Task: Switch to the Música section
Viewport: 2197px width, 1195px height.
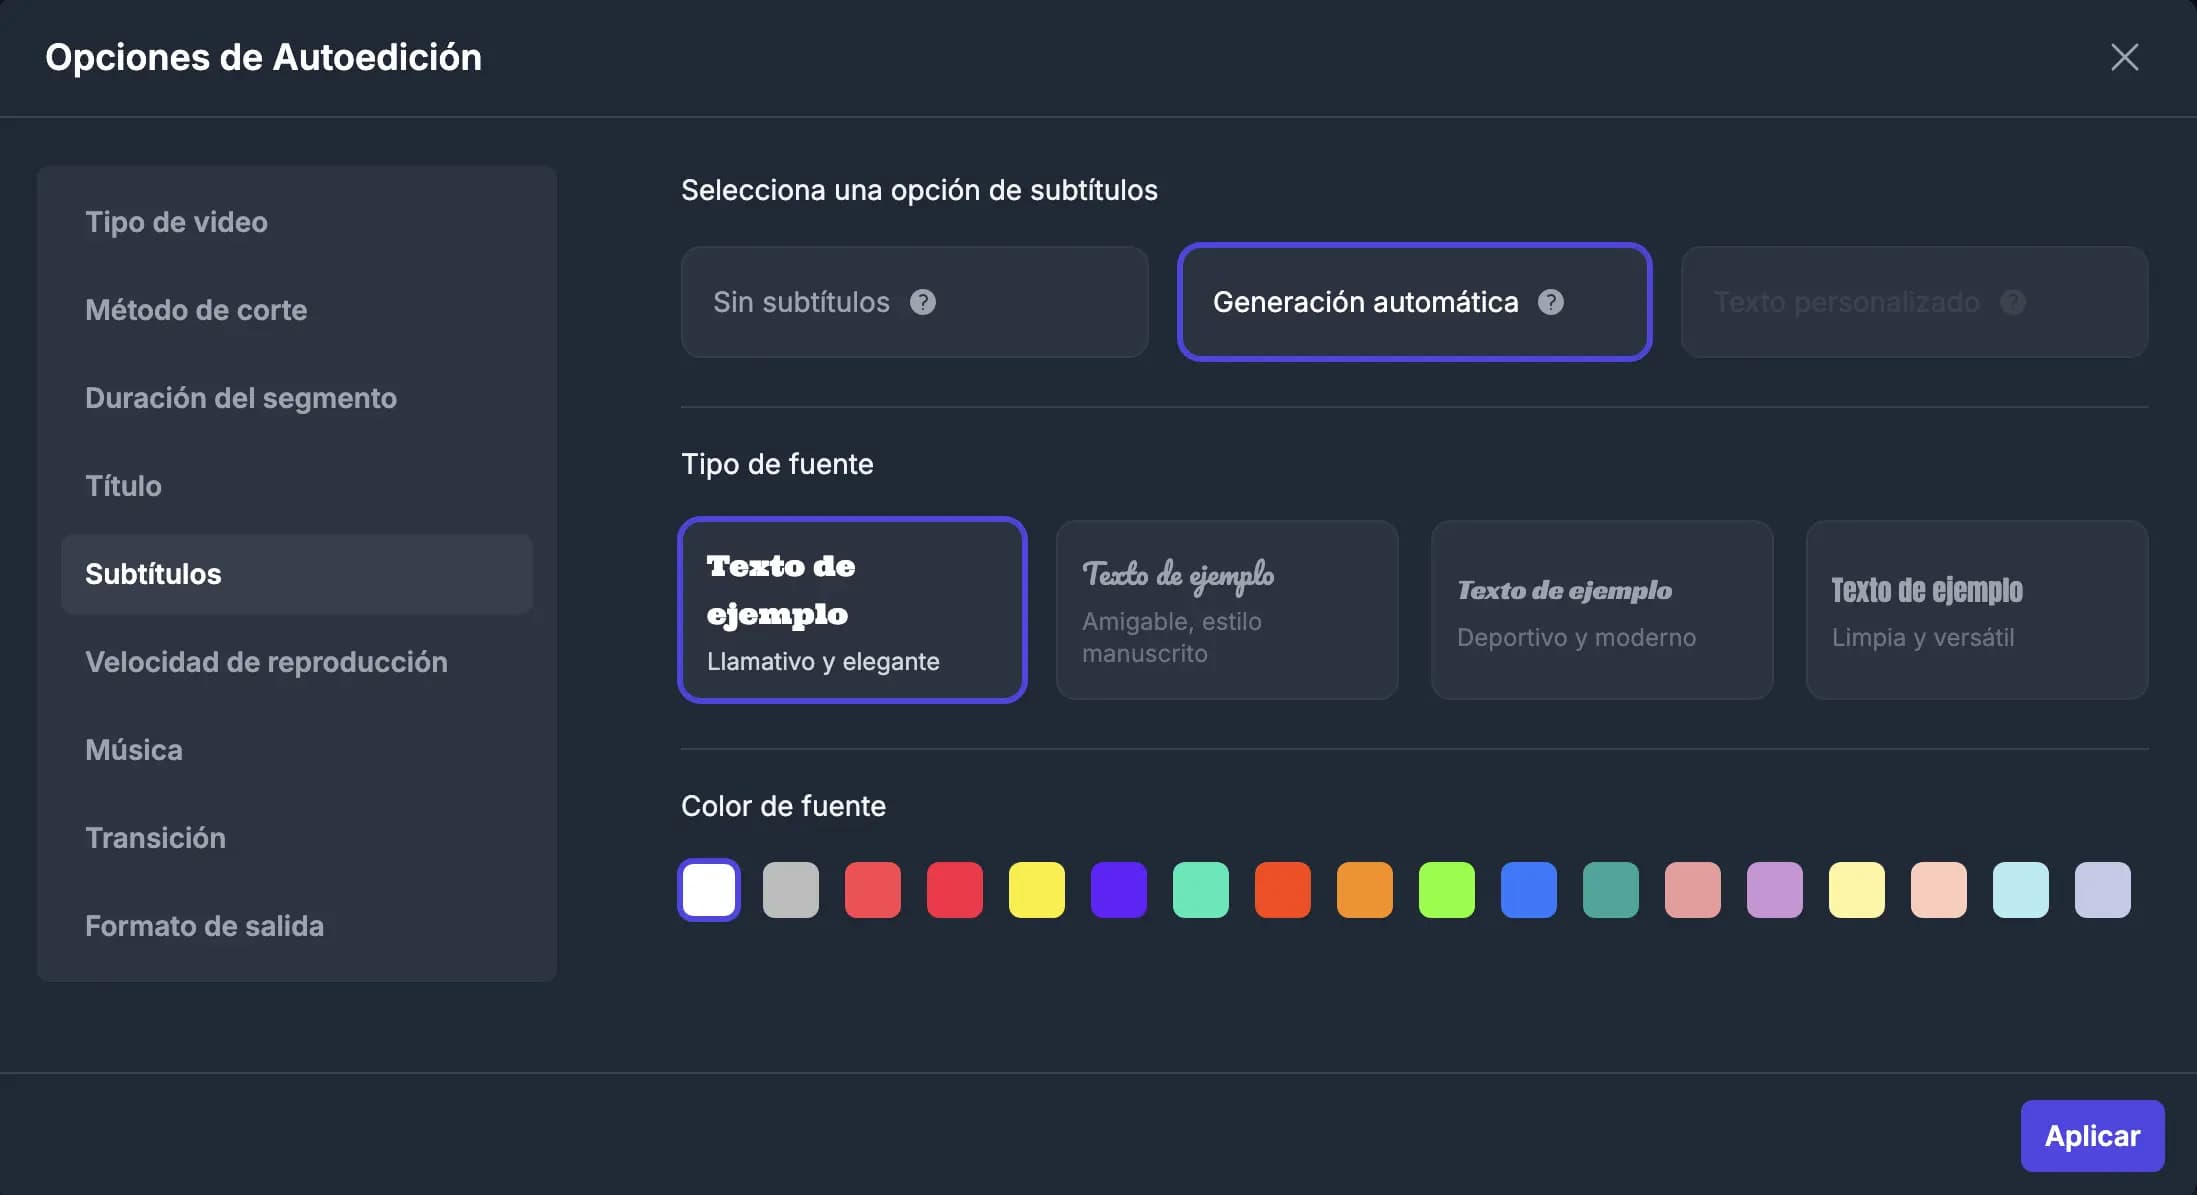Action: click(x=134, y=750)
